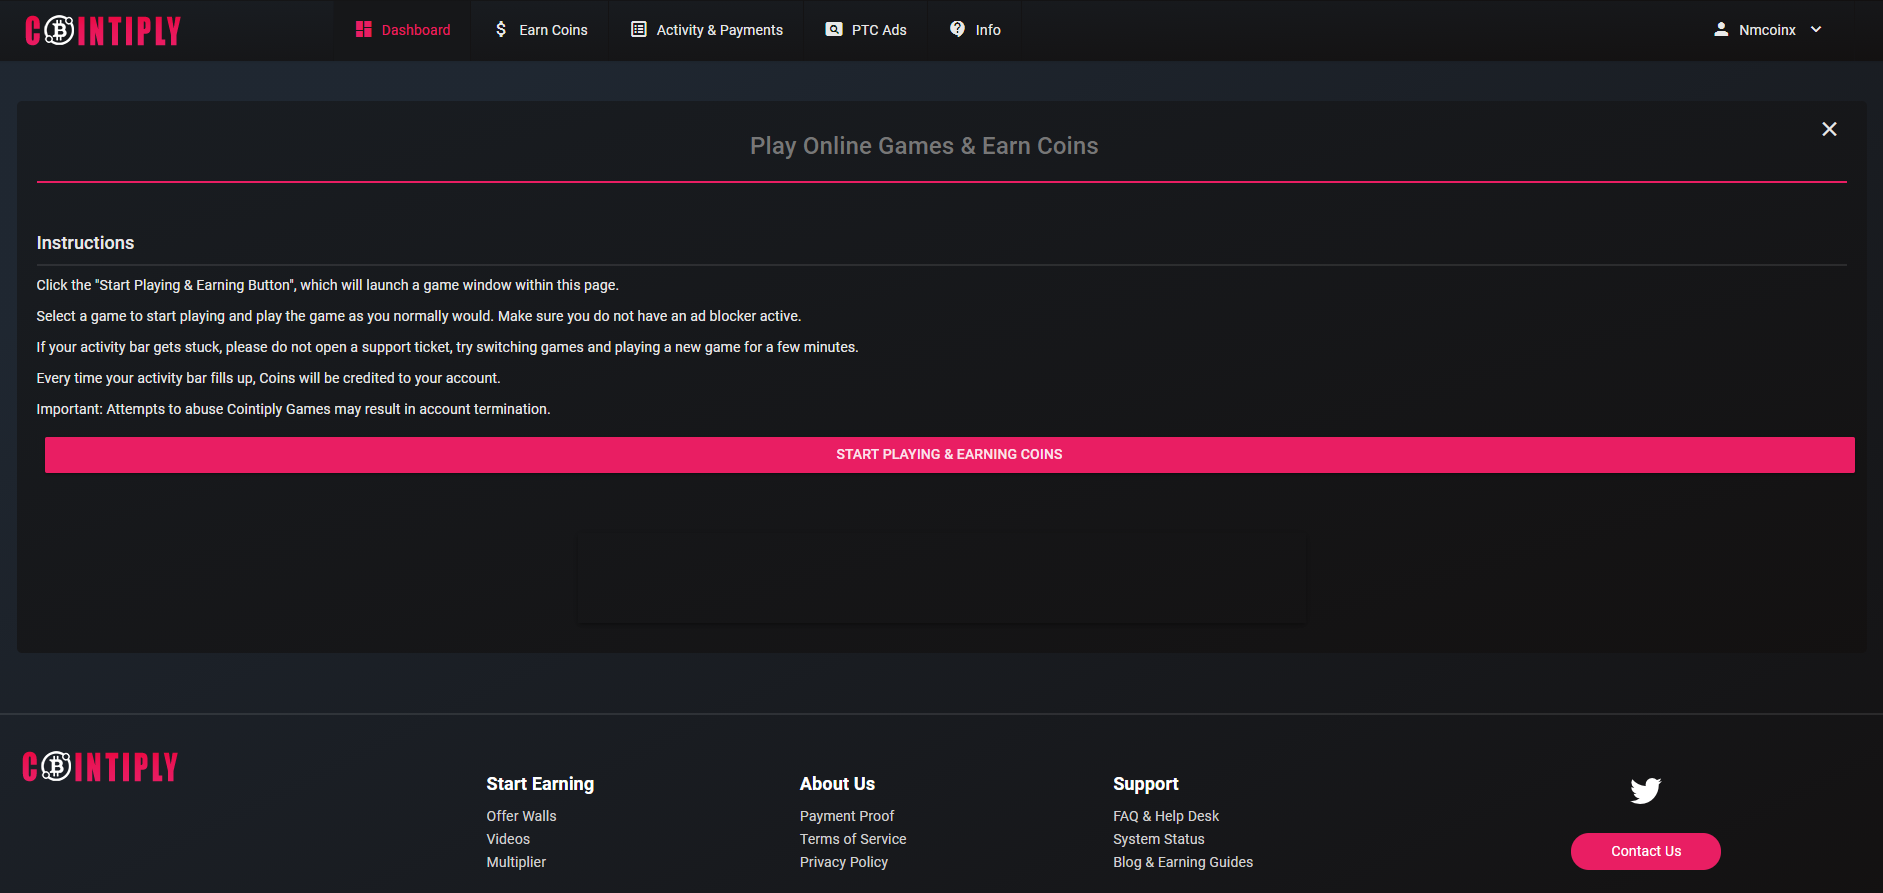
Task: Click the PTC Ads icon
Action: tap(834, 30)
